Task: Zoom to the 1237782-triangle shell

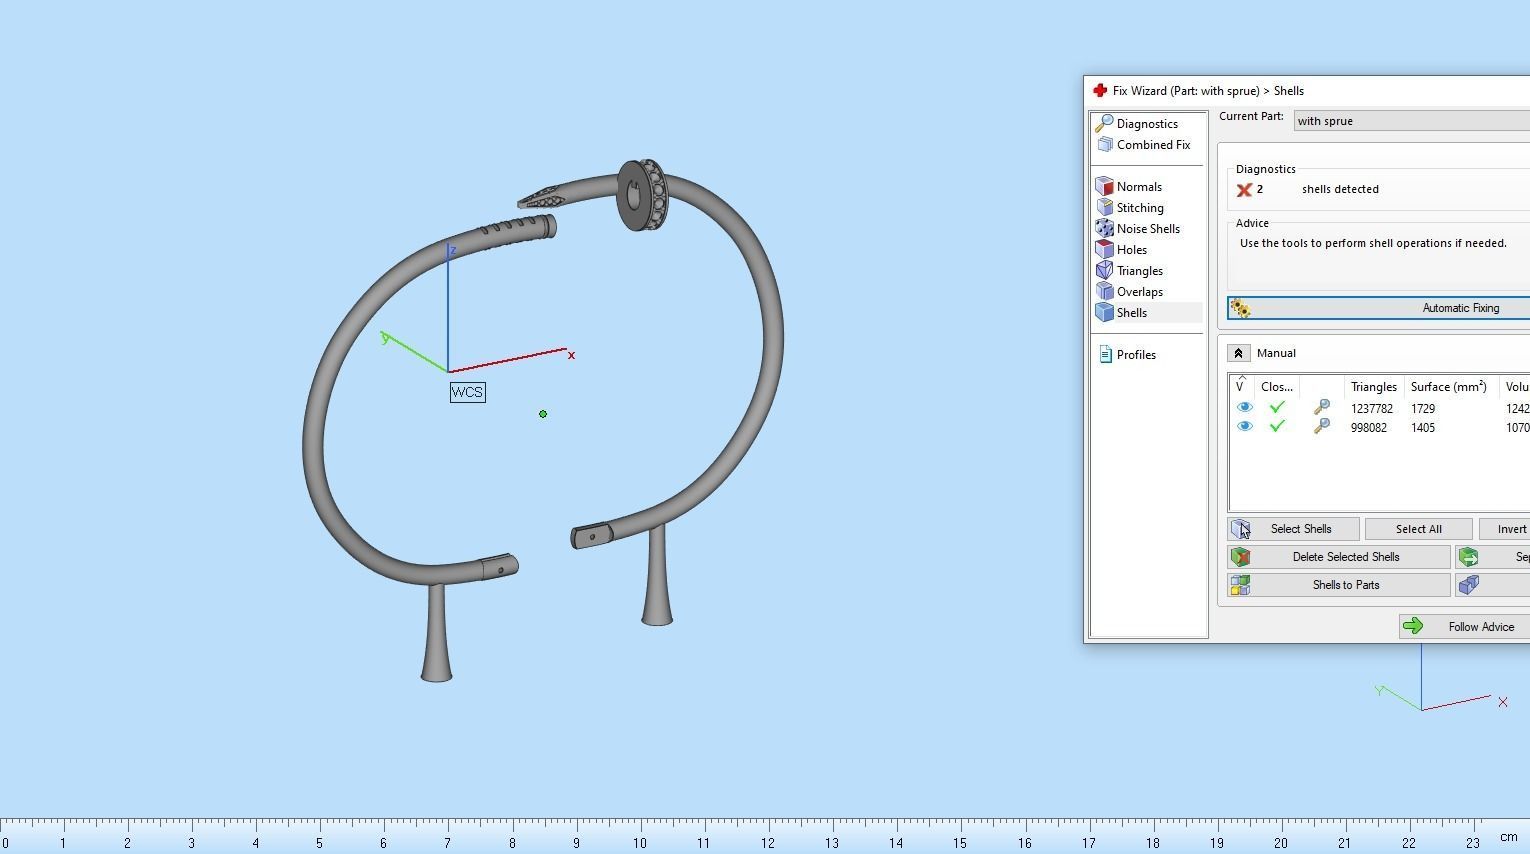Action: (1322, 407)
